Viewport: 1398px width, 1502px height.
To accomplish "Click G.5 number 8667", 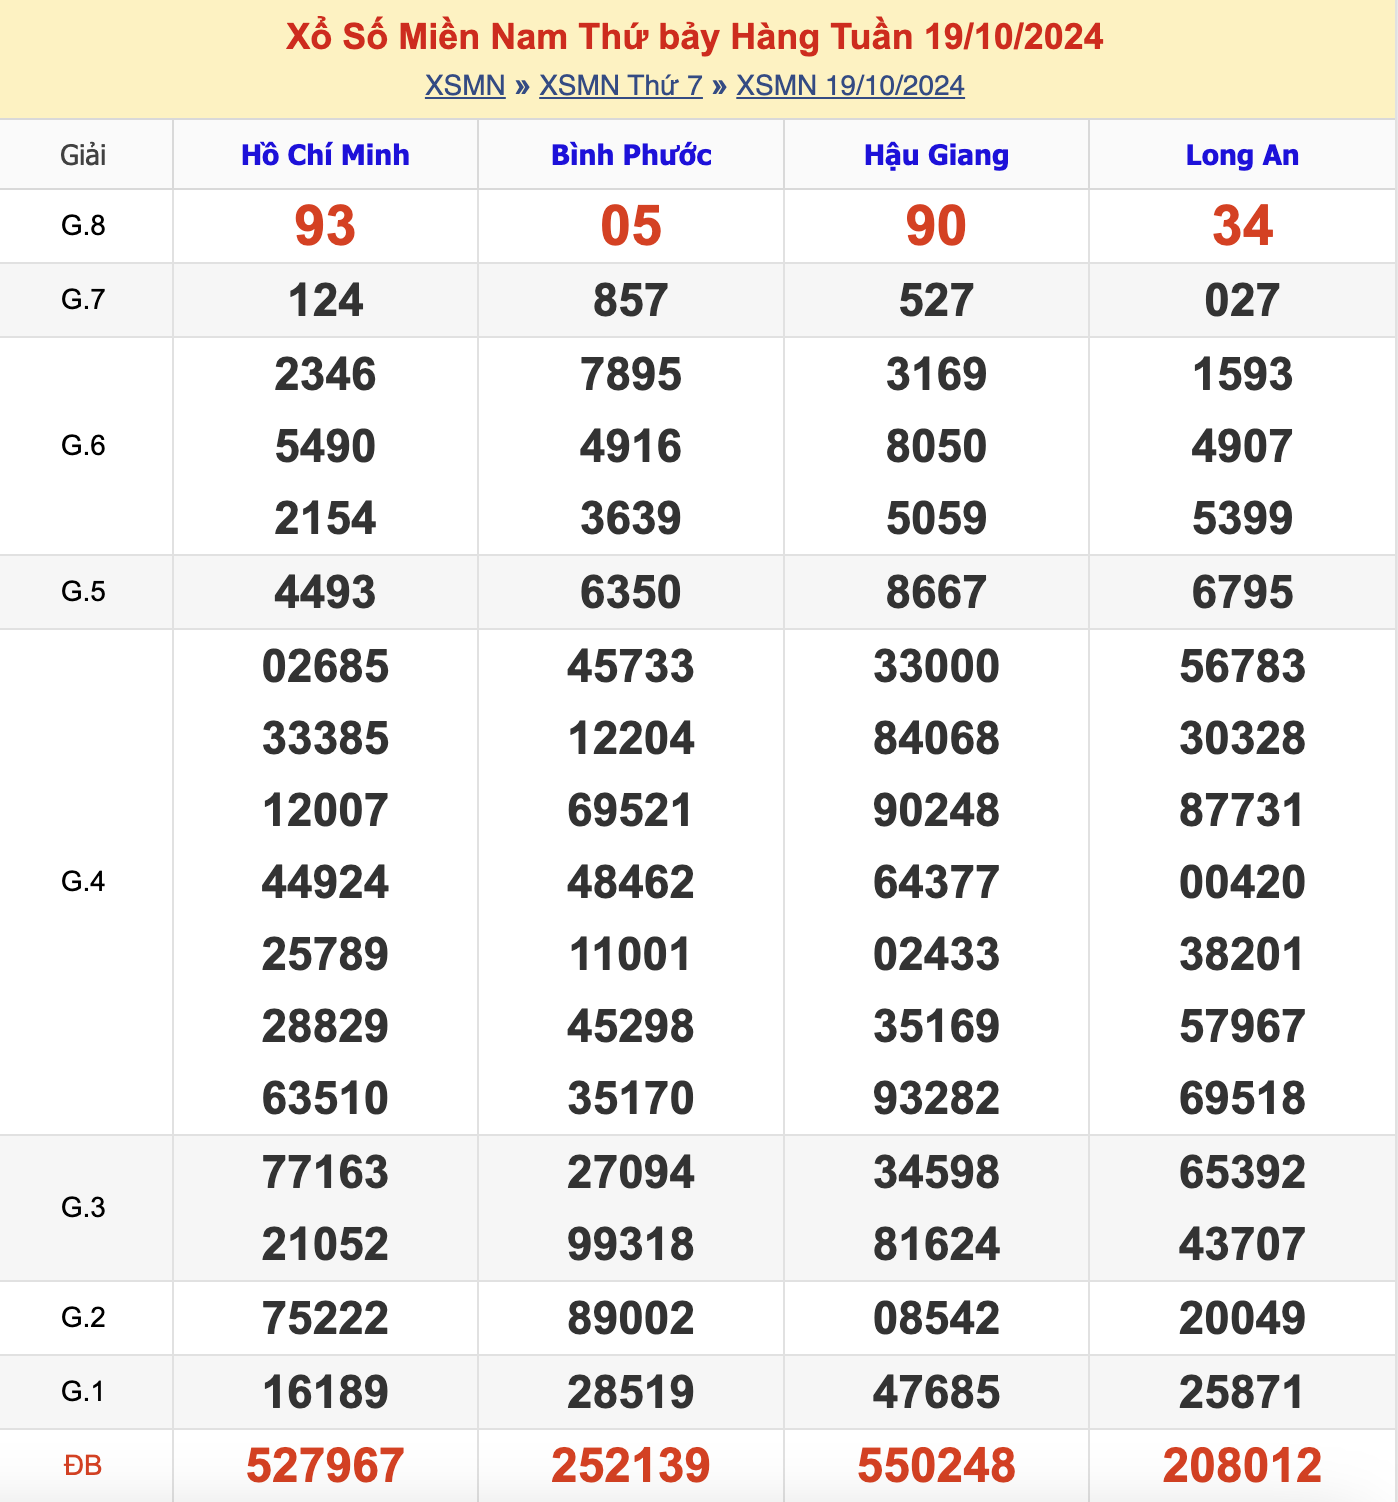I will 936,592.
